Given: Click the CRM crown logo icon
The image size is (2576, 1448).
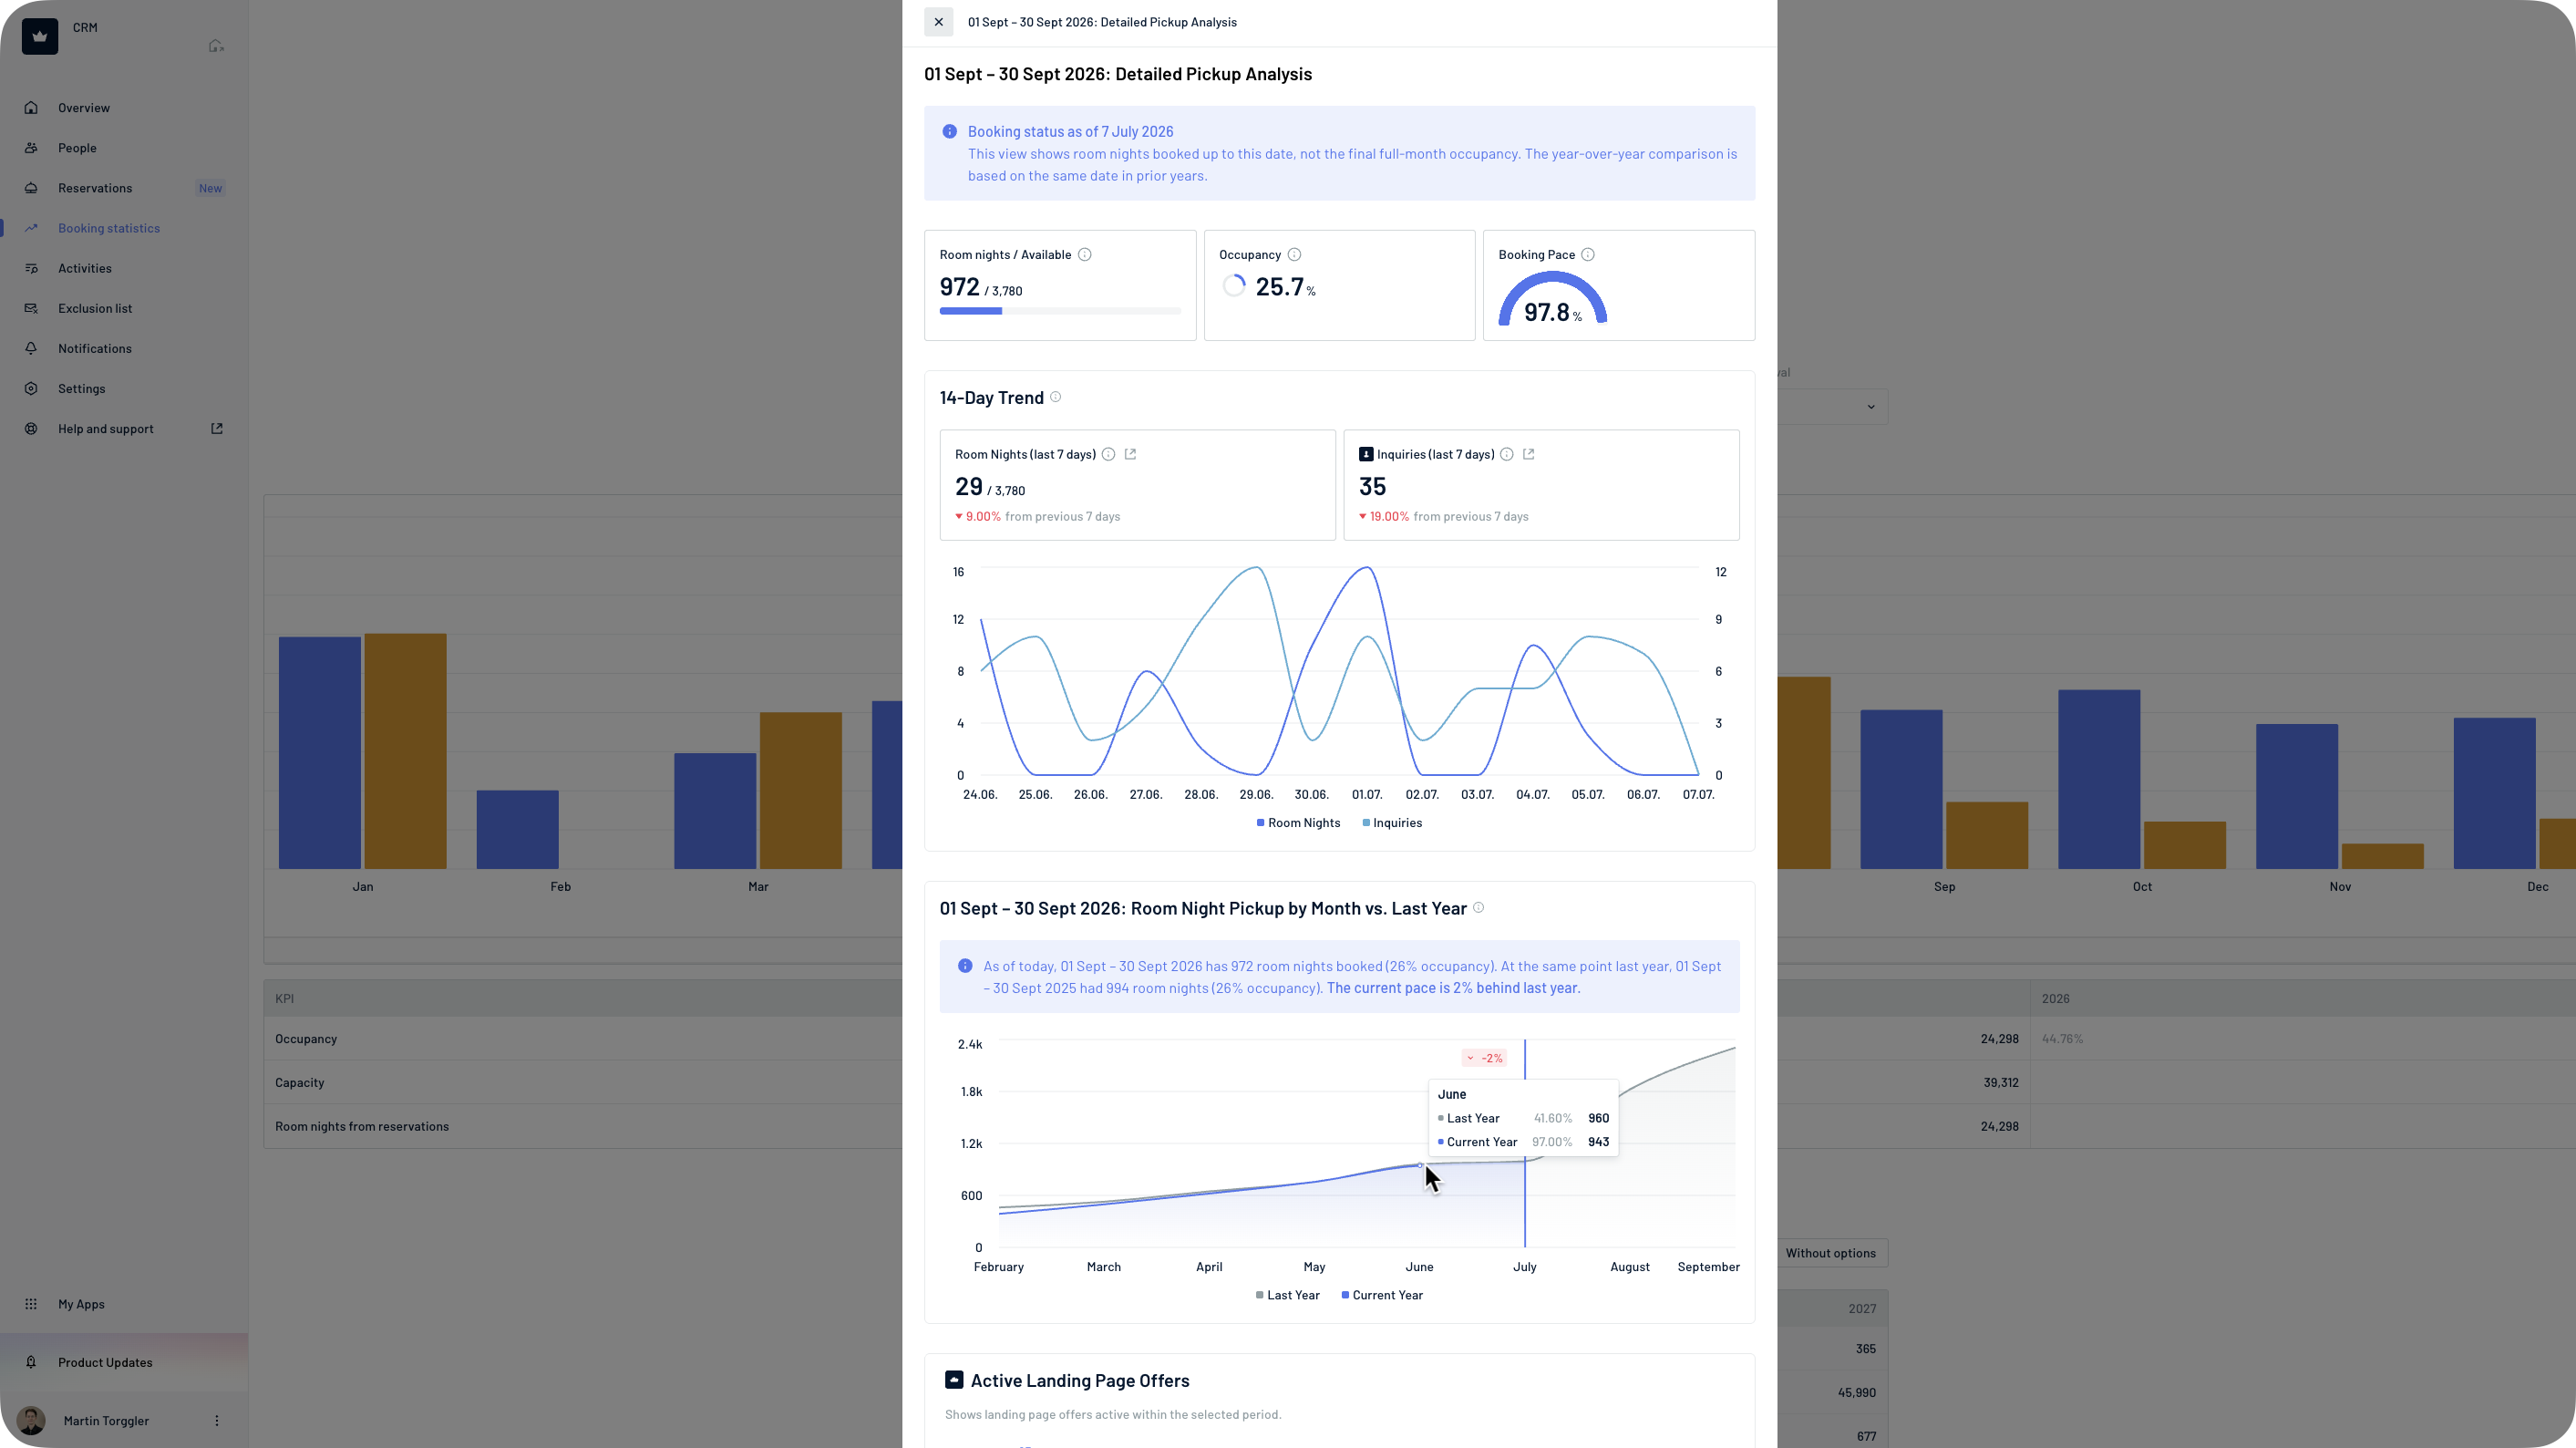Looking at the screenshot, I should pyautogui.click(x=40, y=36).
